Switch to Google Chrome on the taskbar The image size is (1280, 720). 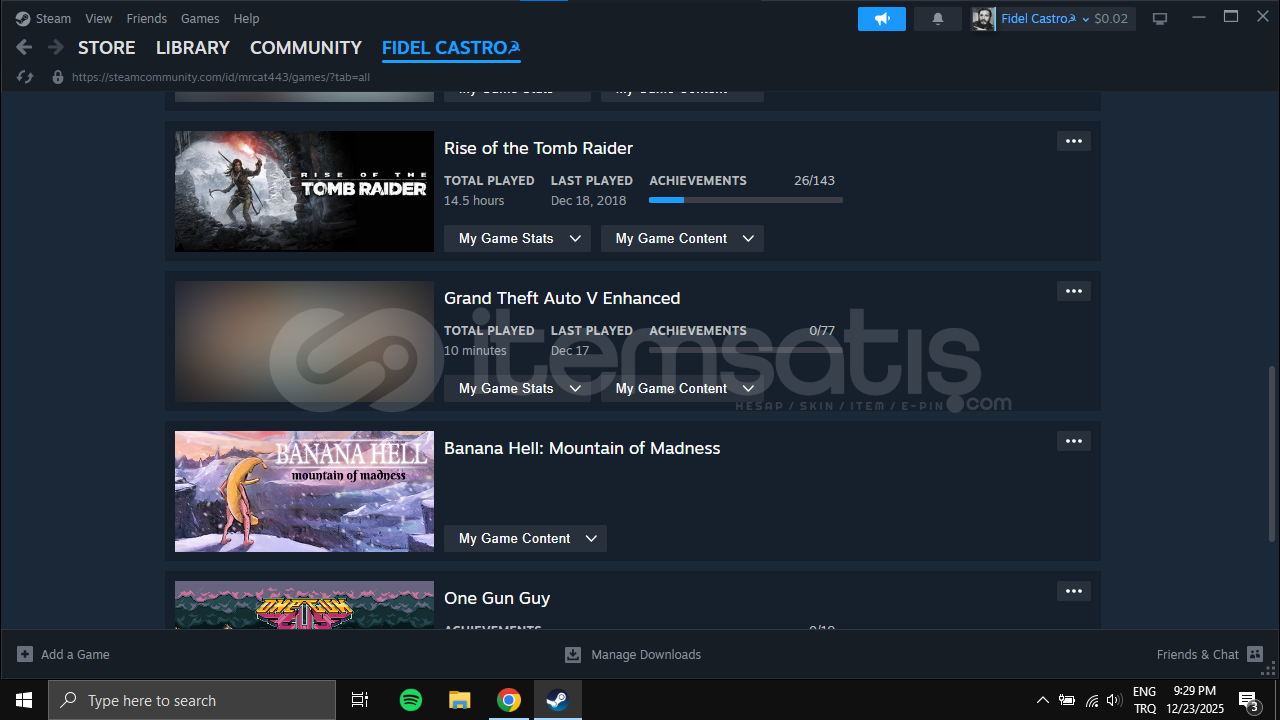pos(509,700)
